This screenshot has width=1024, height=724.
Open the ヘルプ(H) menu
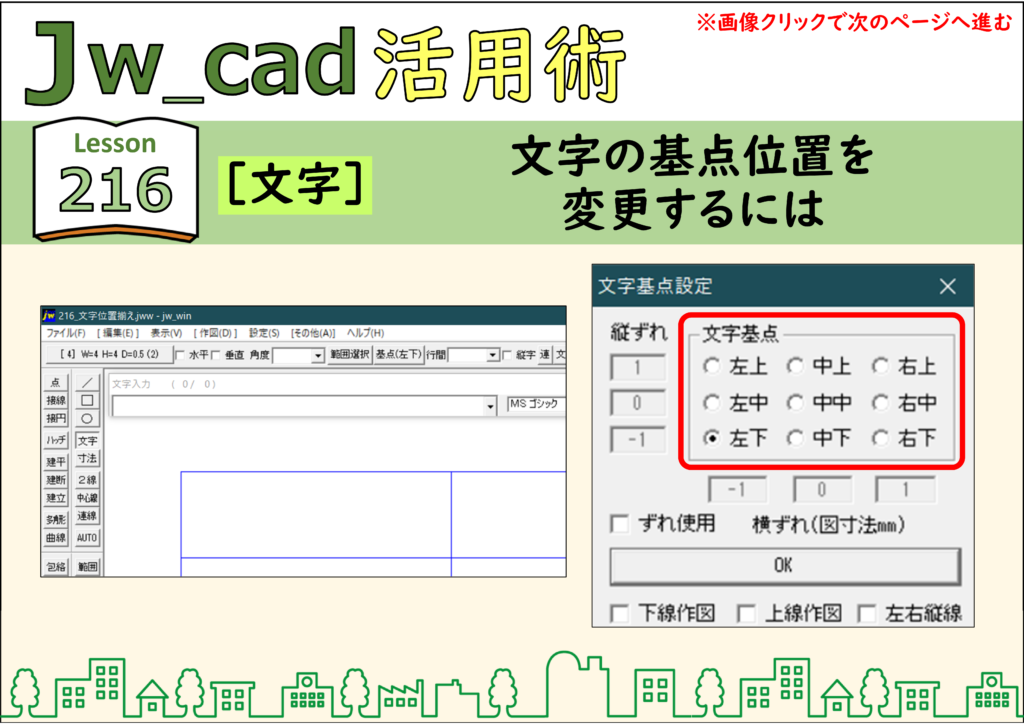tap(366, 333)
